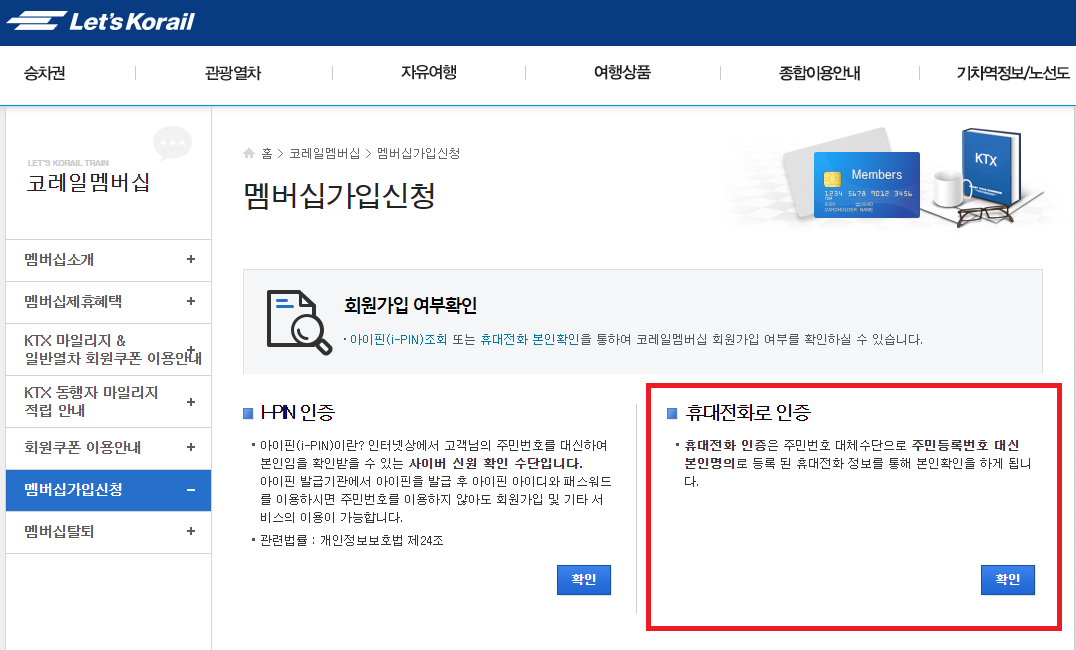Image resolution: width=1076 pixels, height=650 pixels.
Task: Click the I-PIN 인증 section heading
Action: point(298,412)
